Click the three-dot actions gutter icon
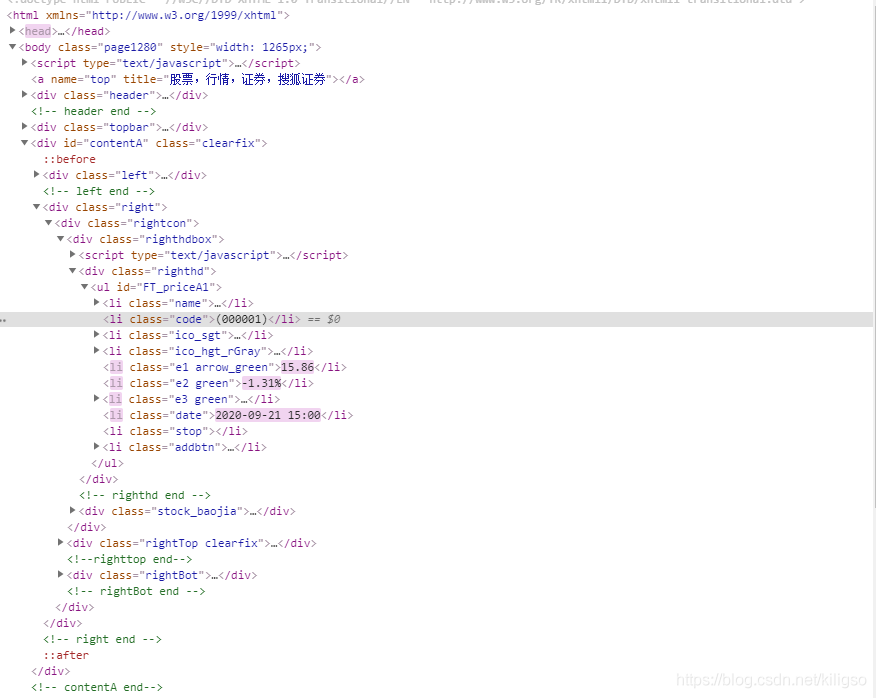 [3, 320]
